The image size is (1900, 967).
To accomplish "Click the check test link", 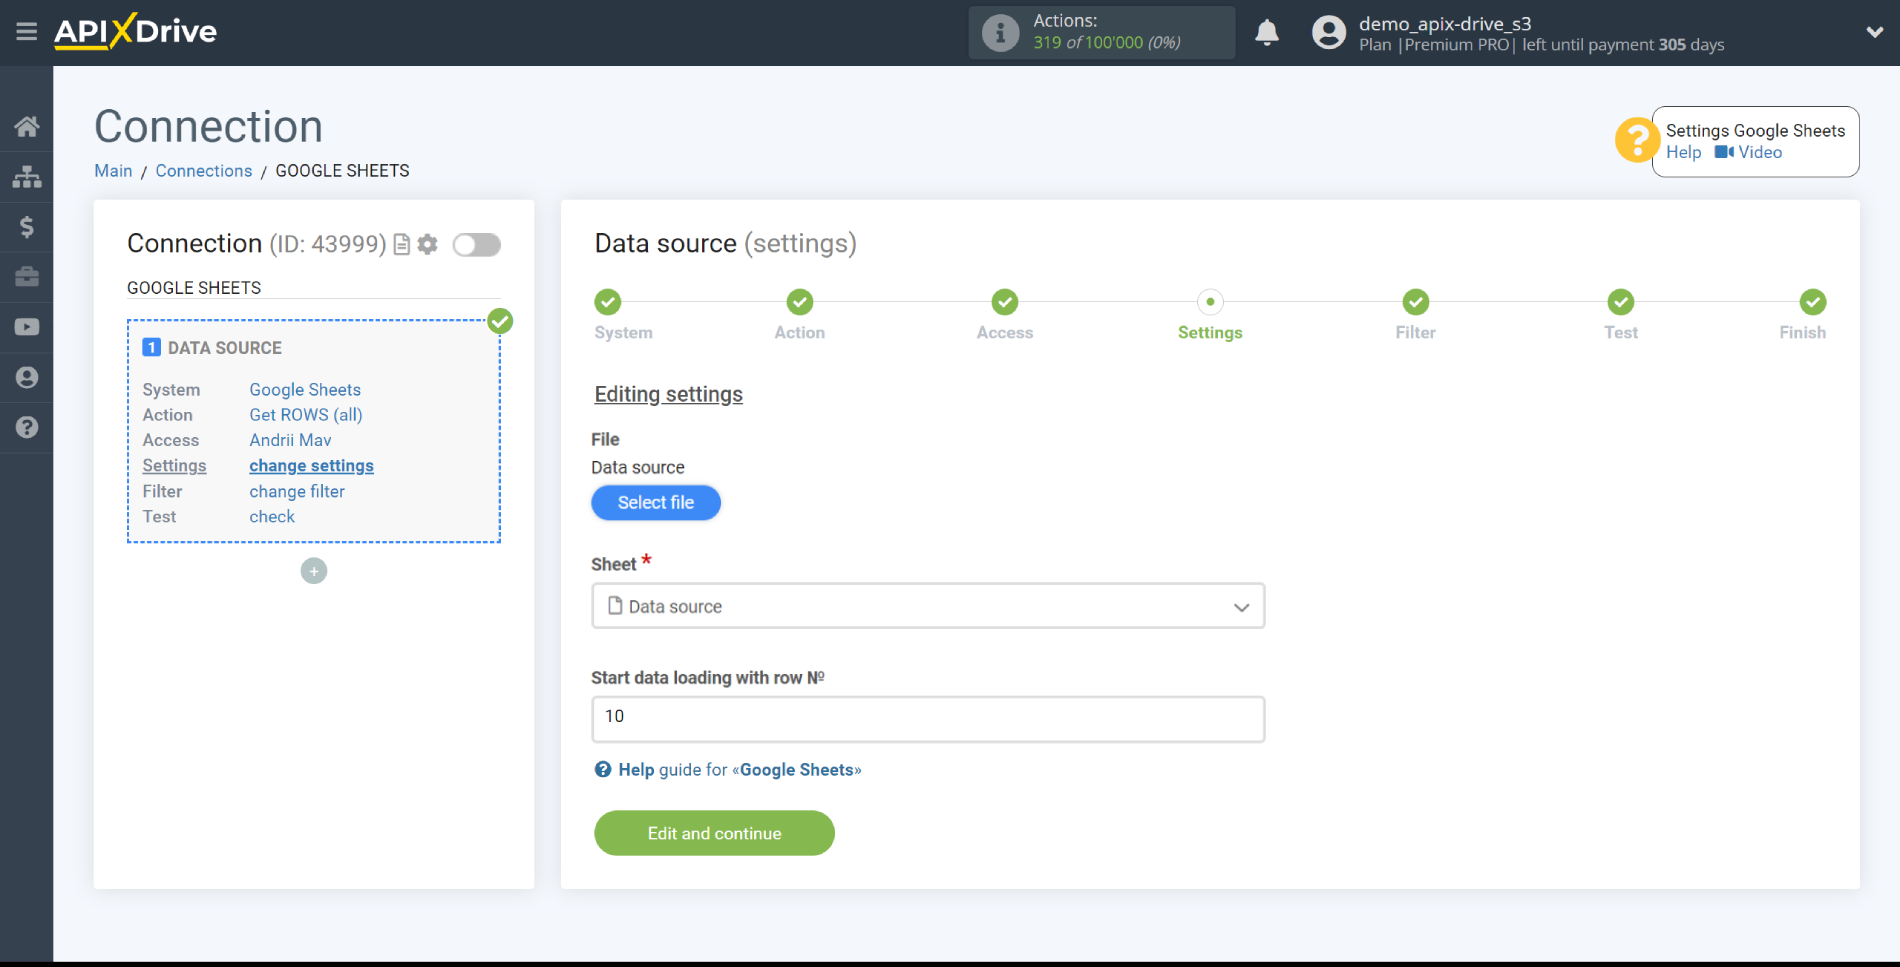I will (272, 517).
